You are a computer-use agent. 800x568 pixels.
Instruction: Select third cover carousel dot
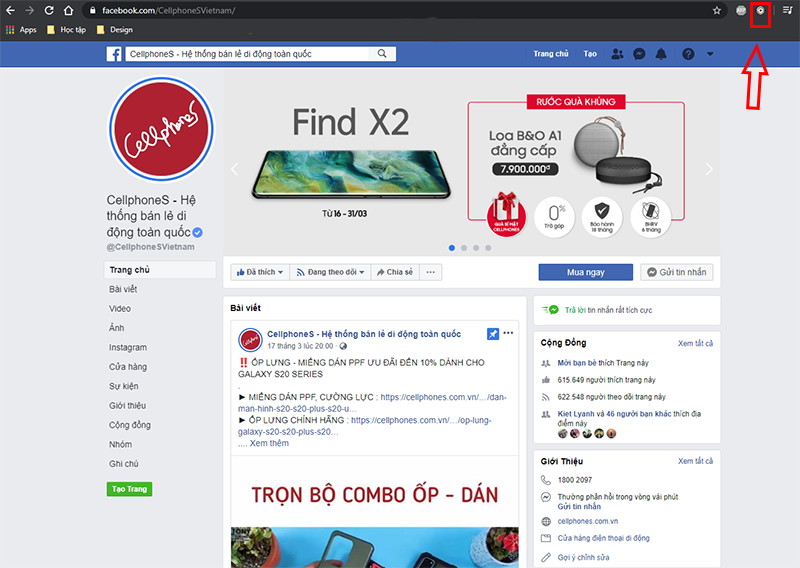pyautogui.click(x=476, y=248)
